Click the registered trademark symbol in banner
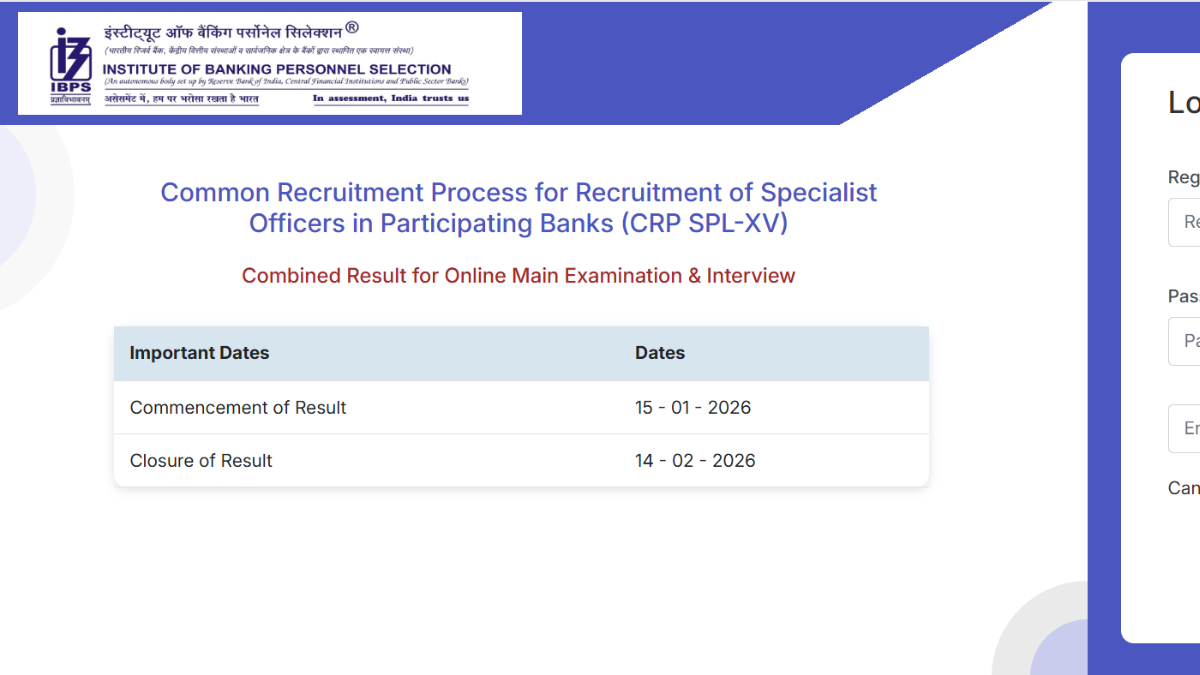1200x675 pixels. pos(351,27)
